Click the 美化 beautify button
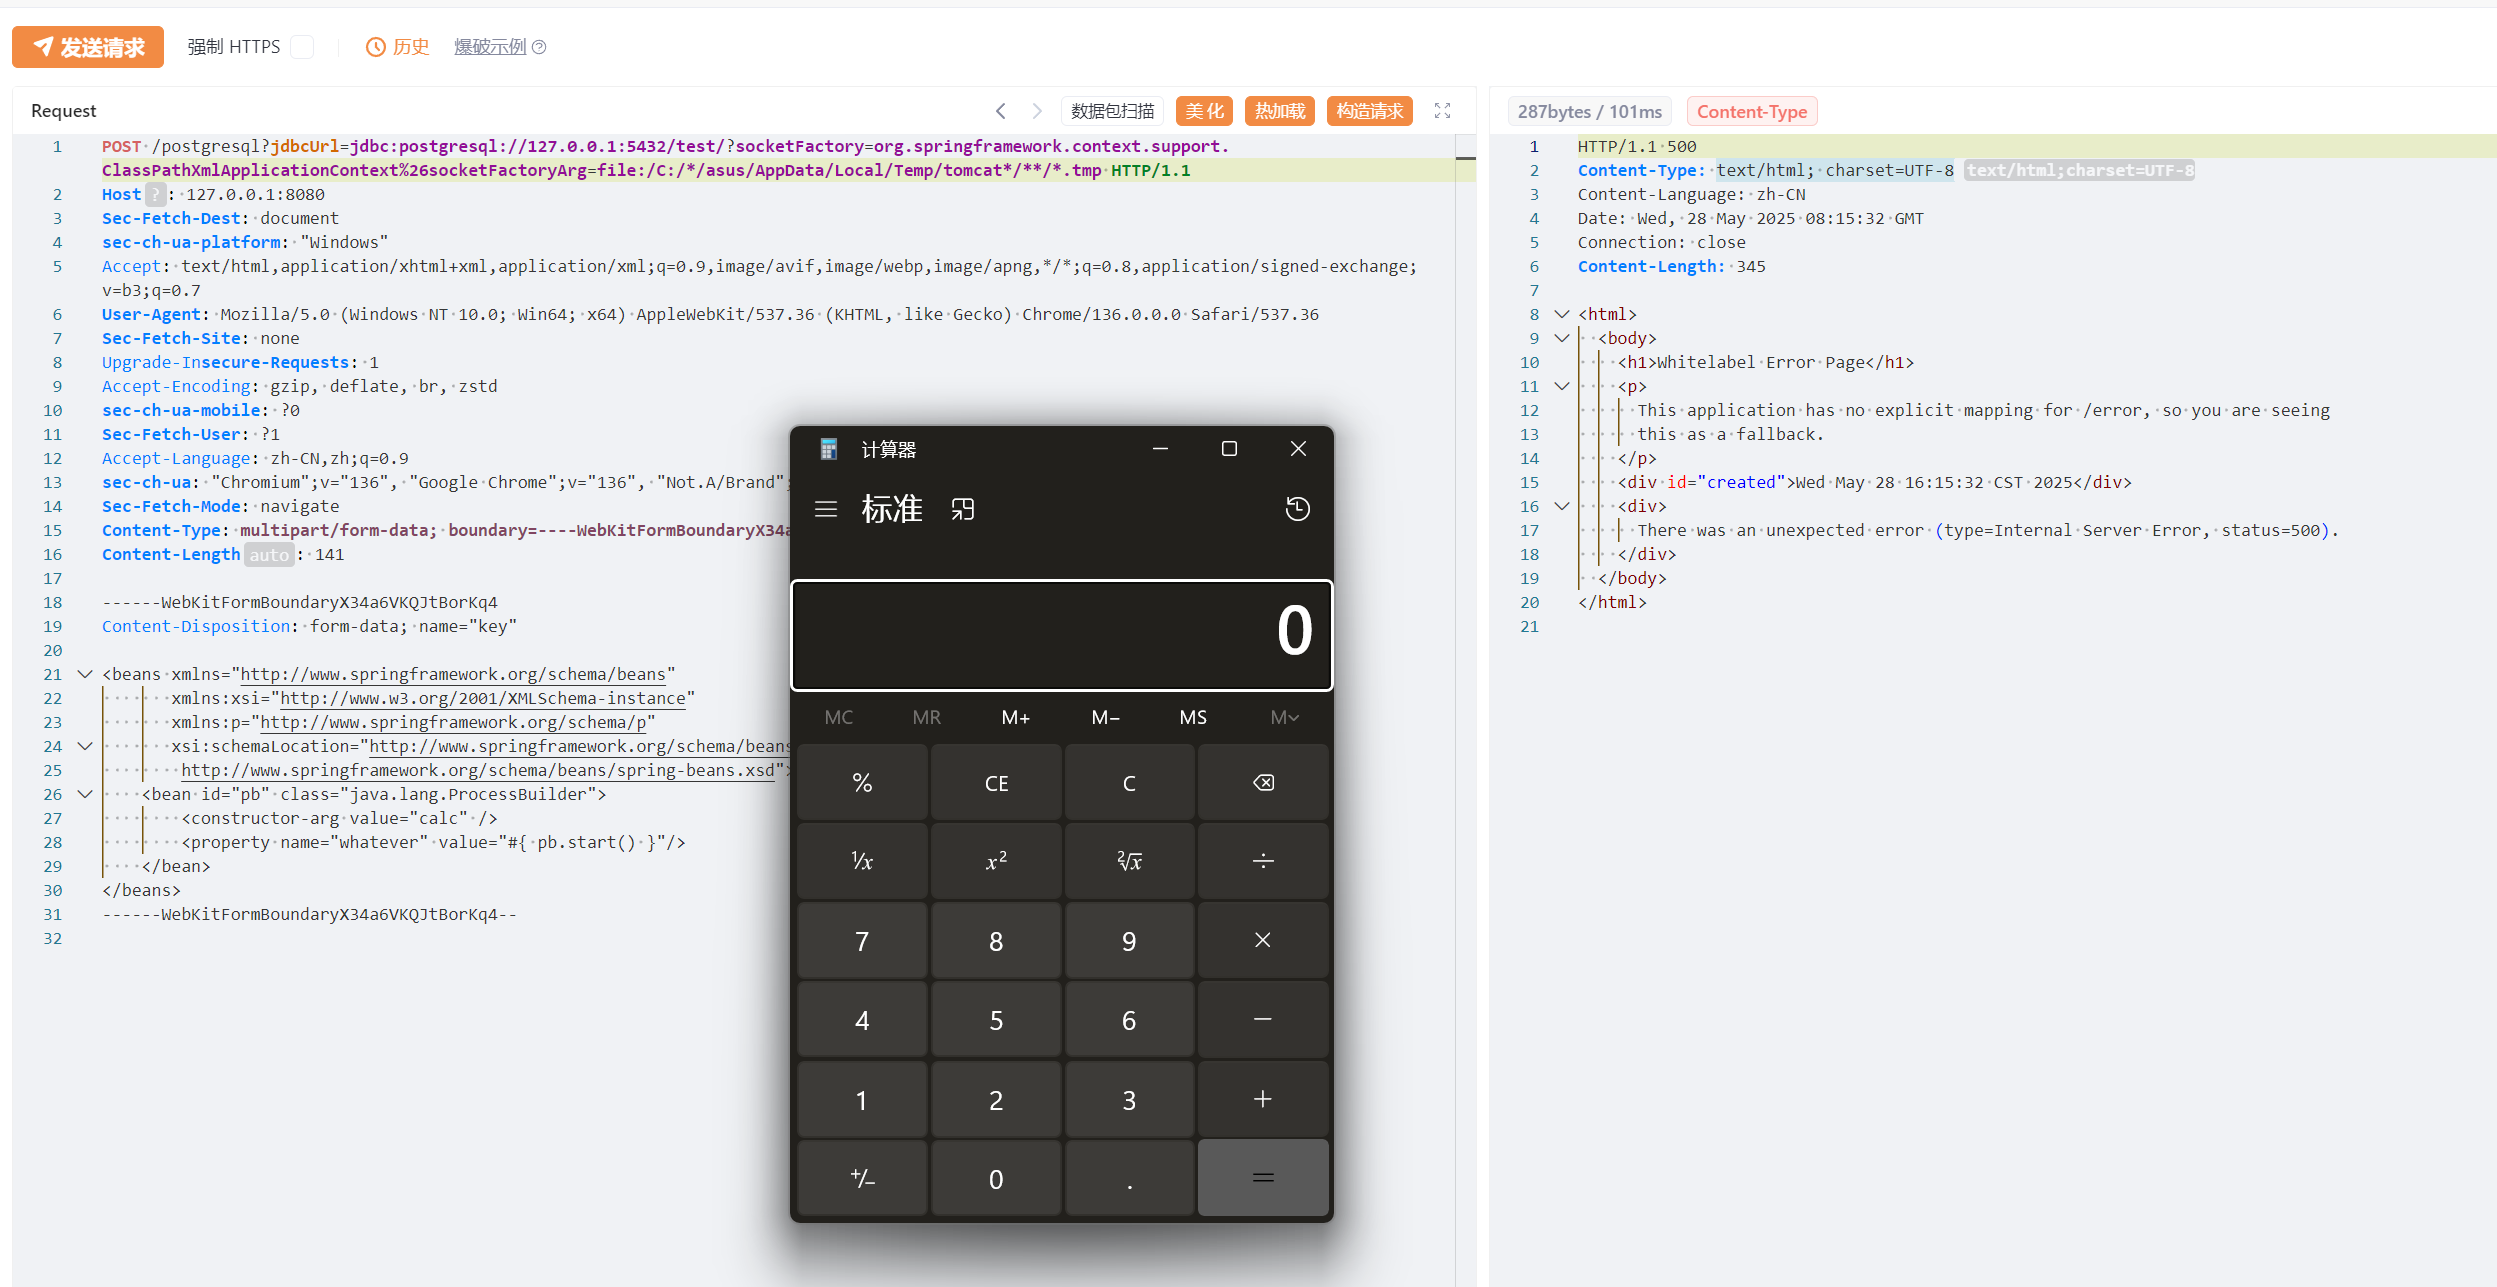 (1204, 111)
